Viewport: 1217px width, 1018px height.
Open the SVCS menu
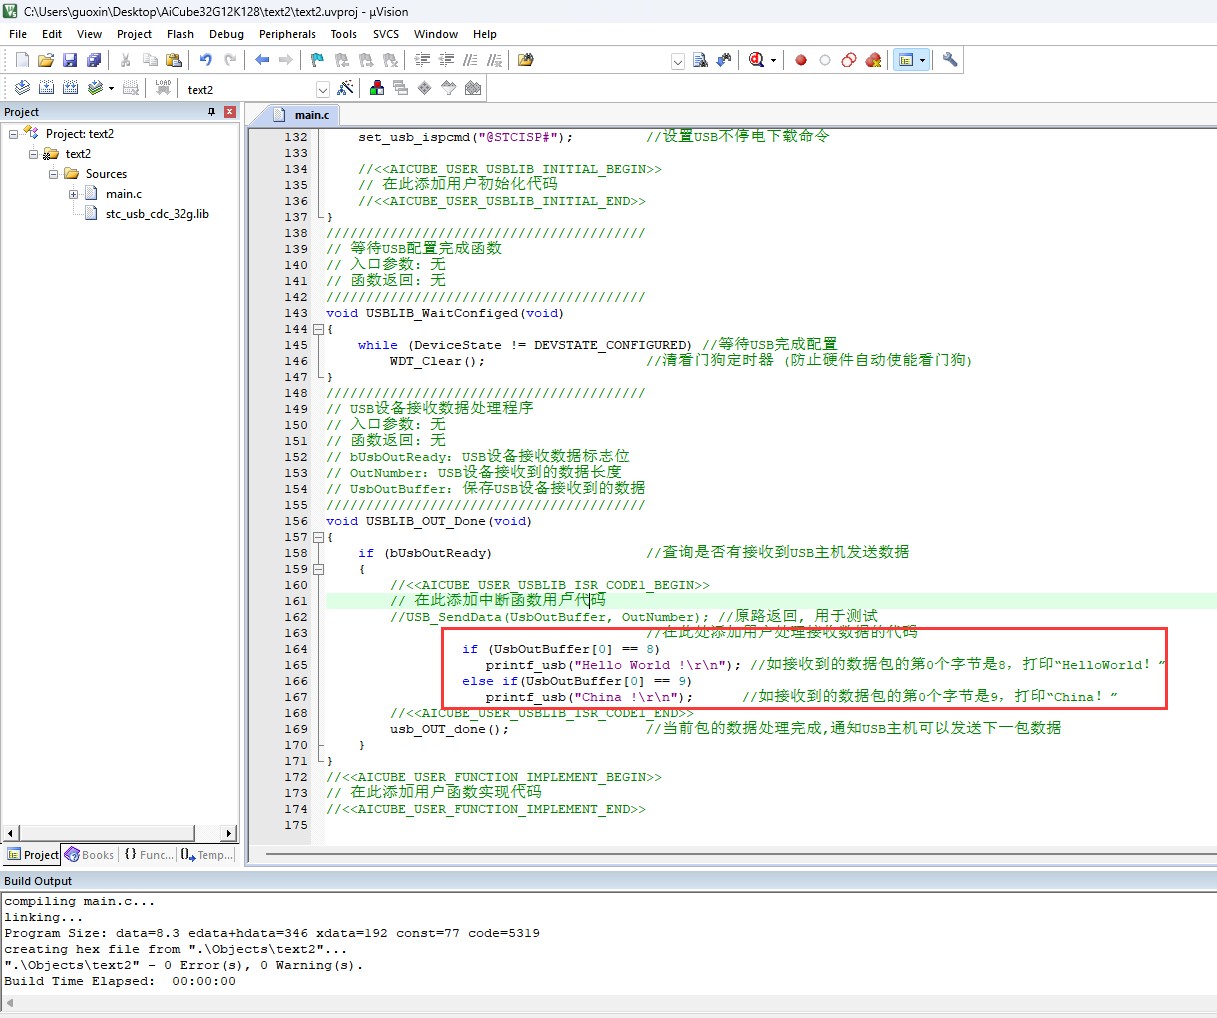tap(386, 34)
